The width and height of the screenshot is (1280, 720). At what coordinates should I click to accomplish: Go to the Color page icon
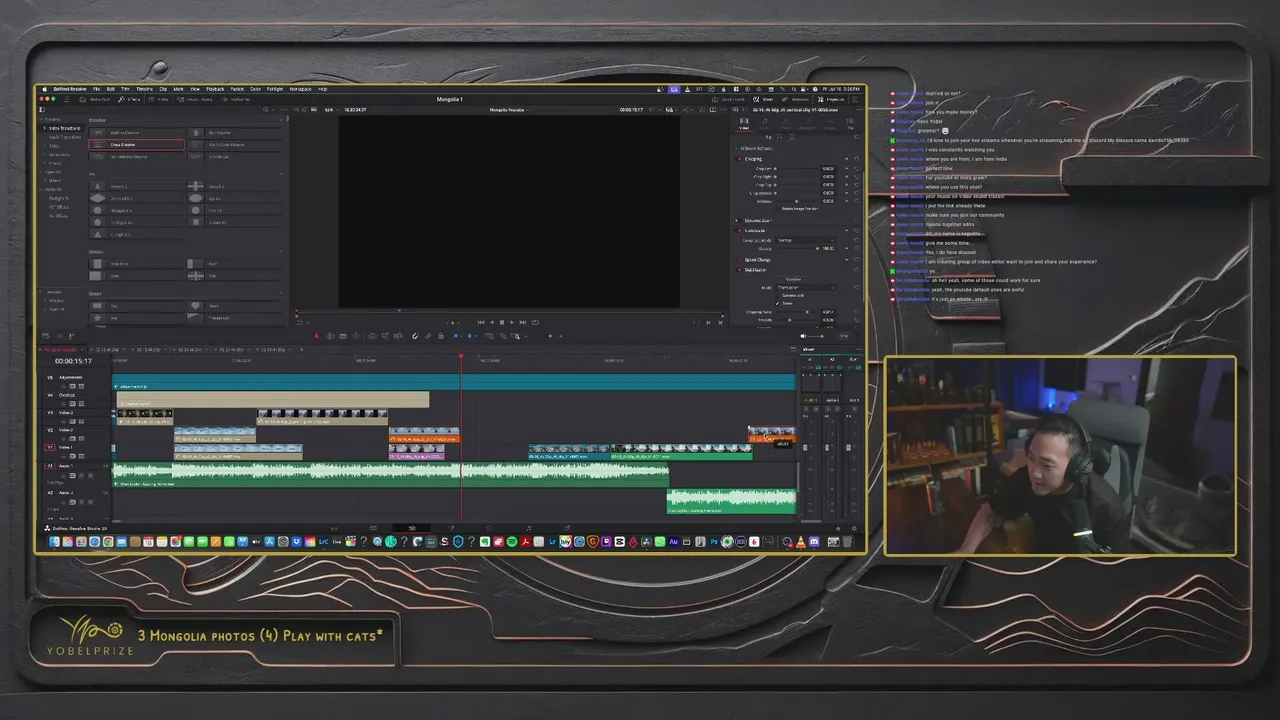click(489, 527)
